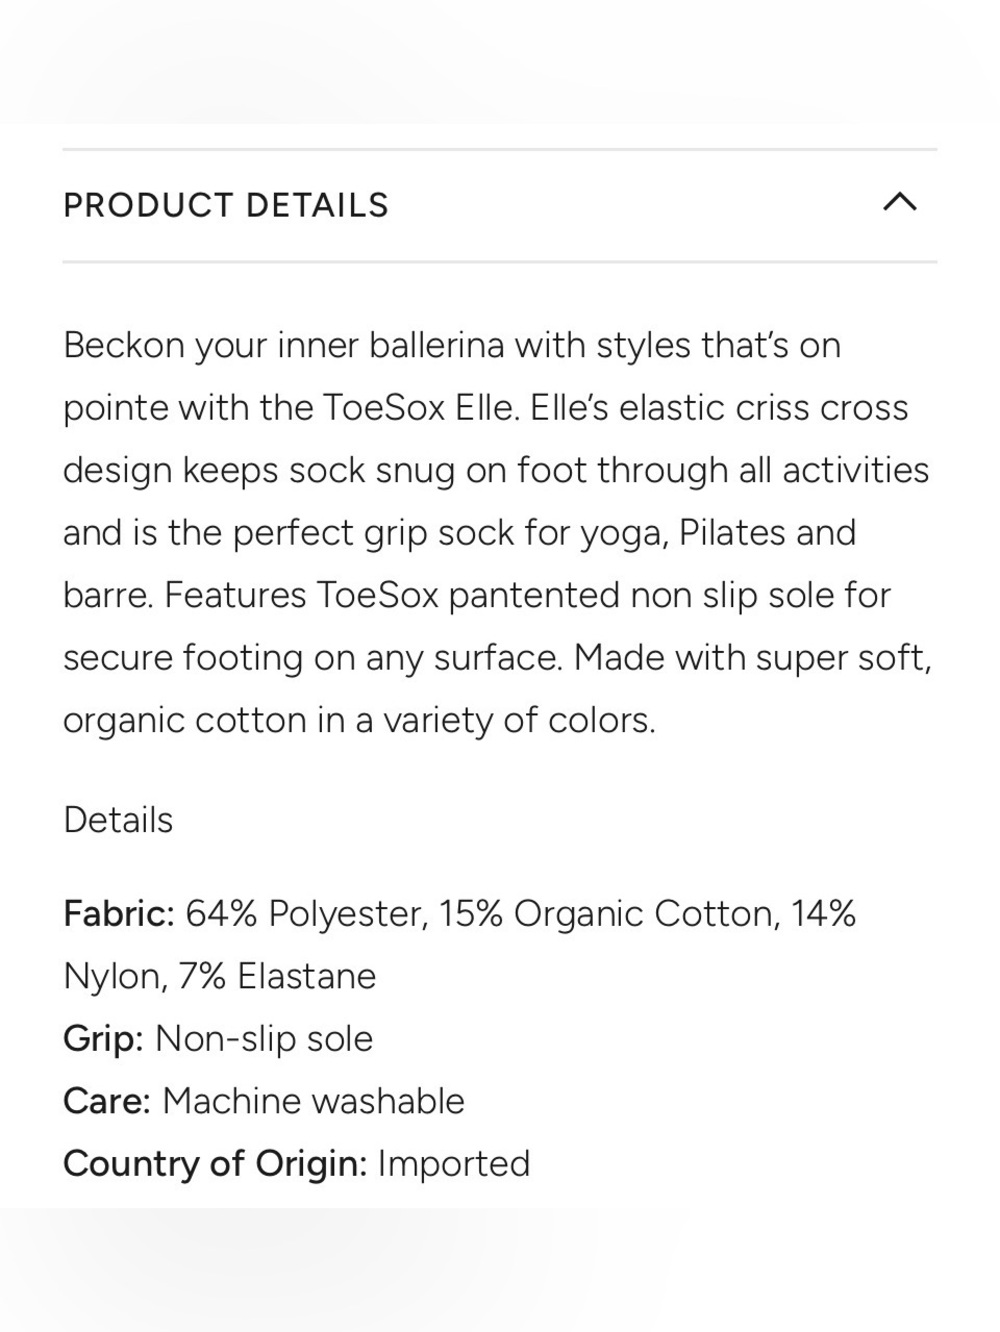
Task: Collapse section using the chevron-up icon
Action: (x=900, y=203)
